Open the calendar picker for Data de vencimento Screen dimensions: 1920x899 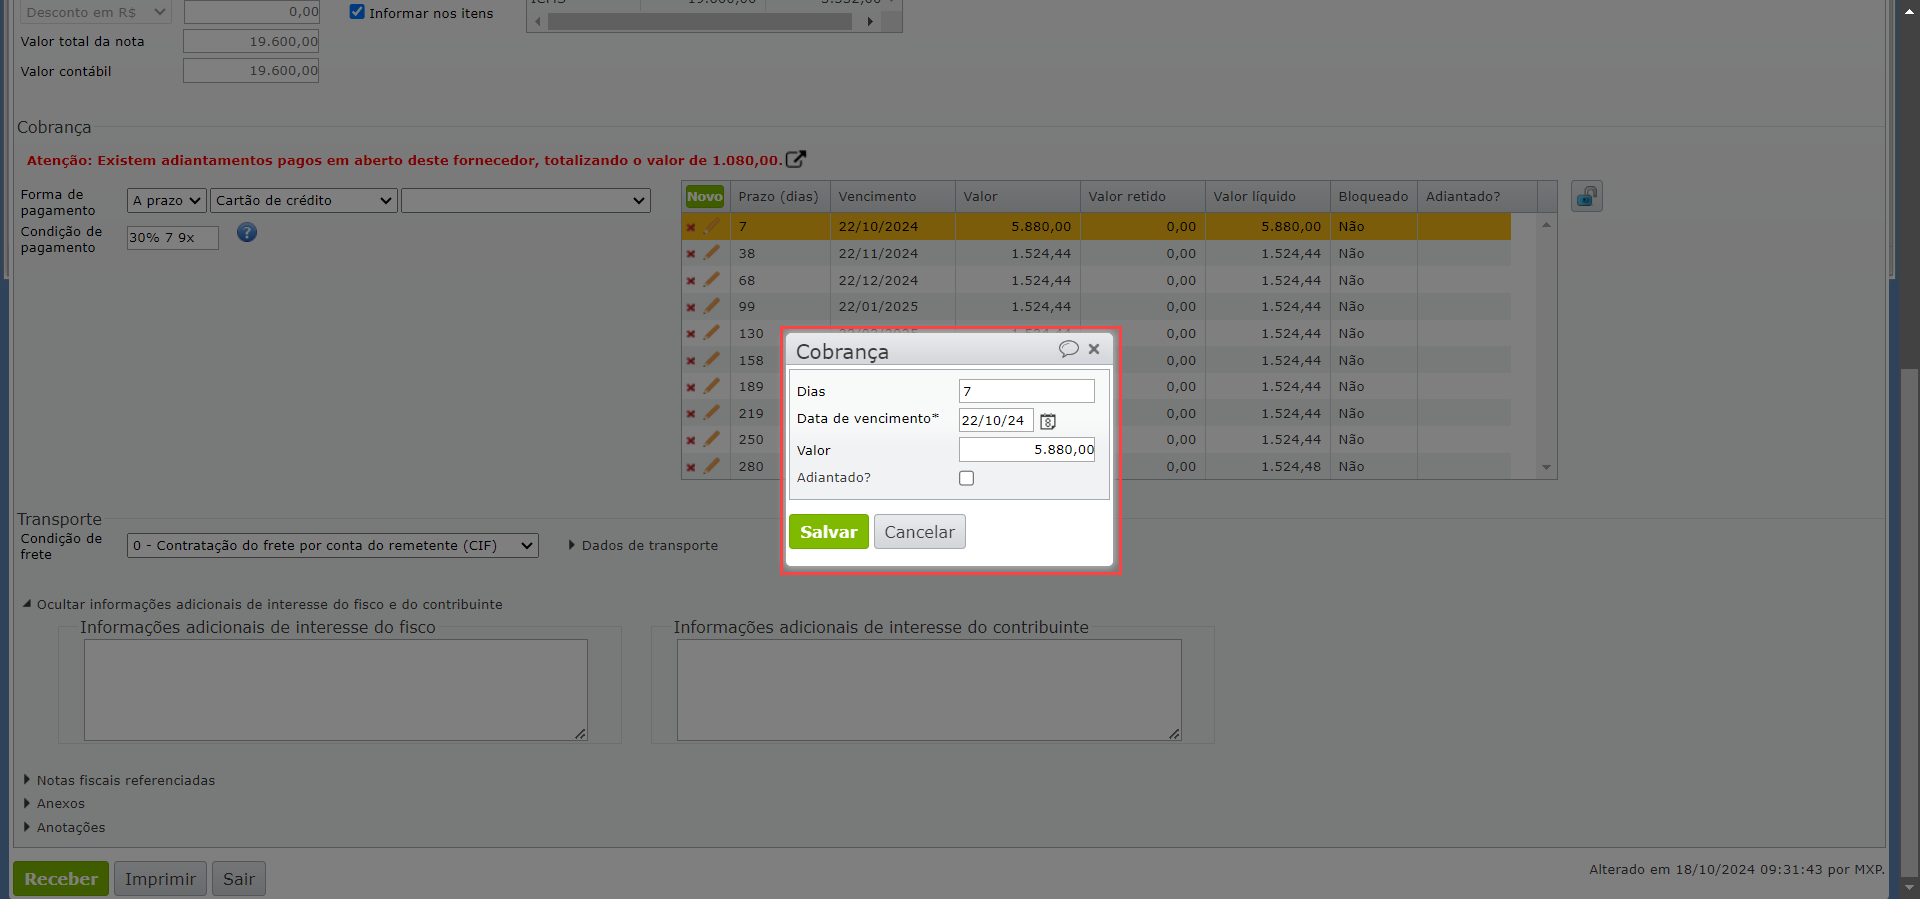1048,421
